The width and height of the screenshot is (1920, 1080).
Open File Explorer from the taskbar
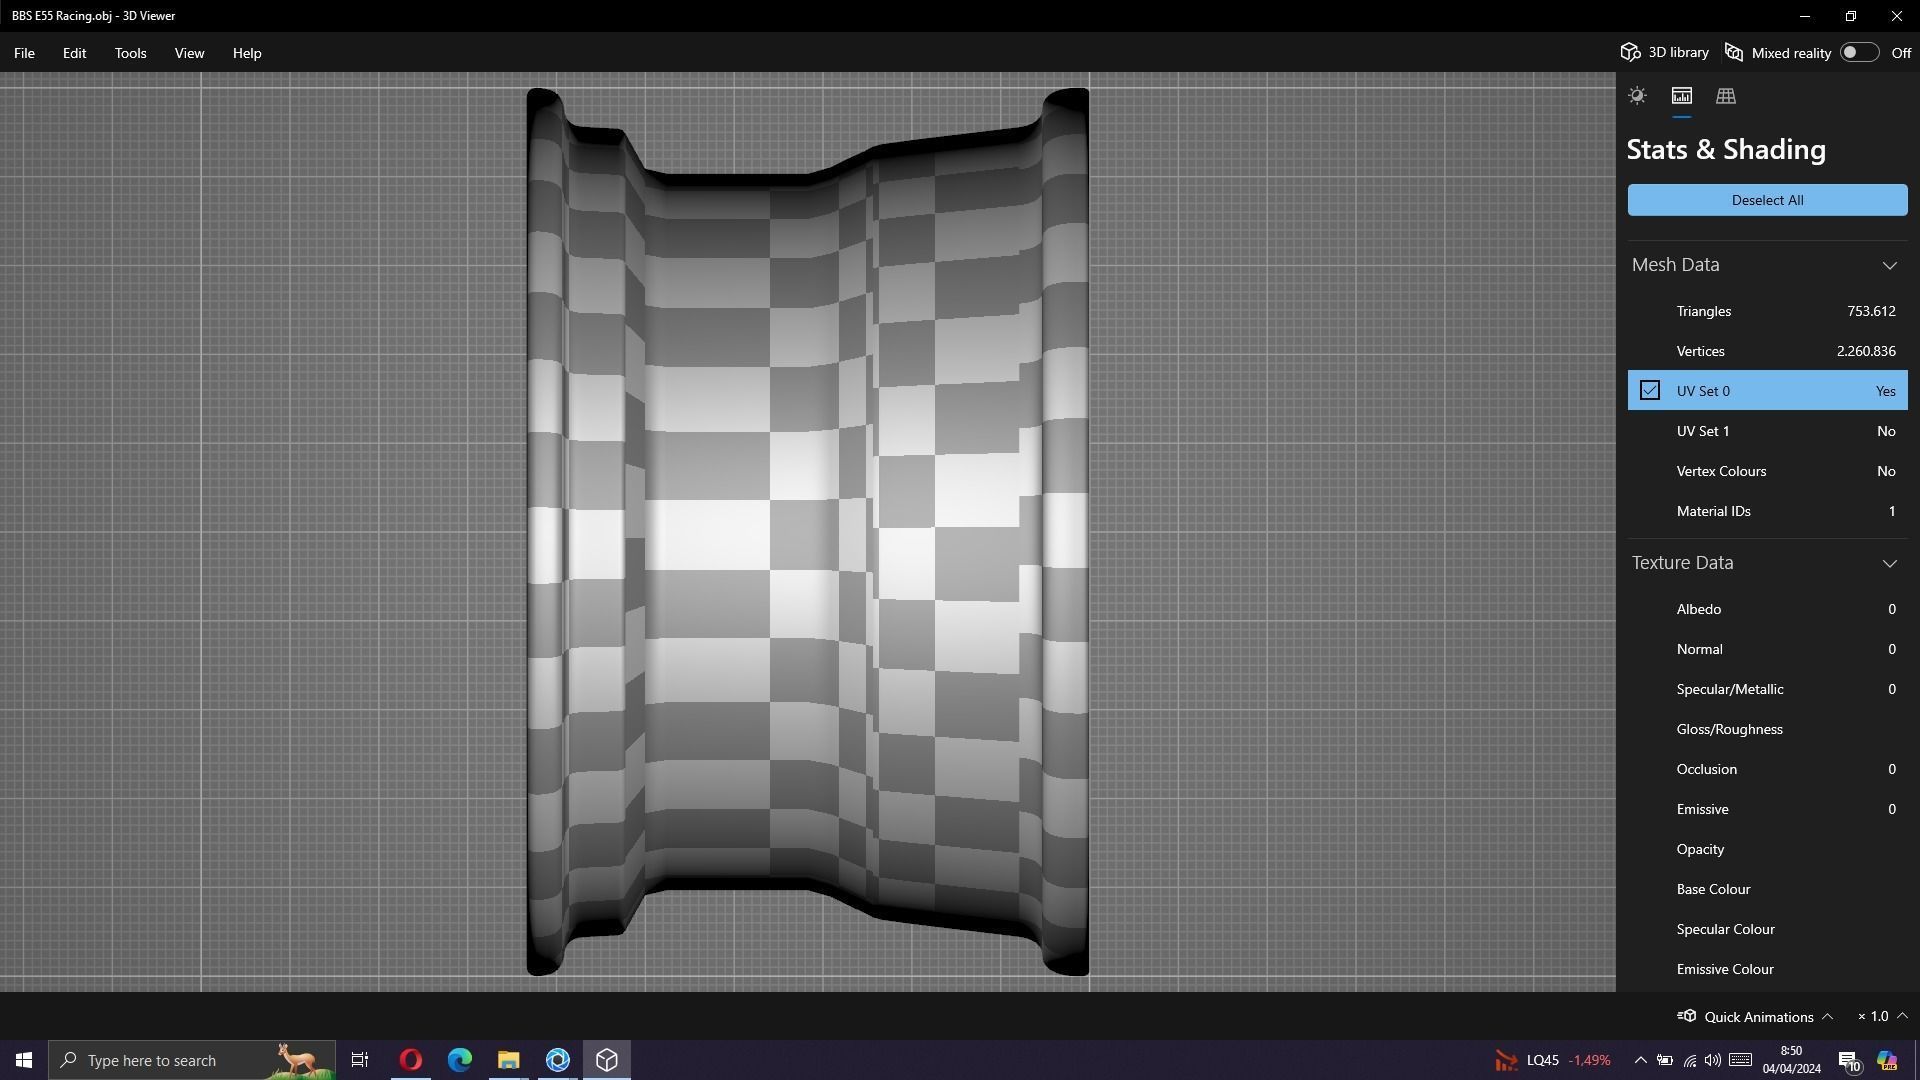point(508,1060)
